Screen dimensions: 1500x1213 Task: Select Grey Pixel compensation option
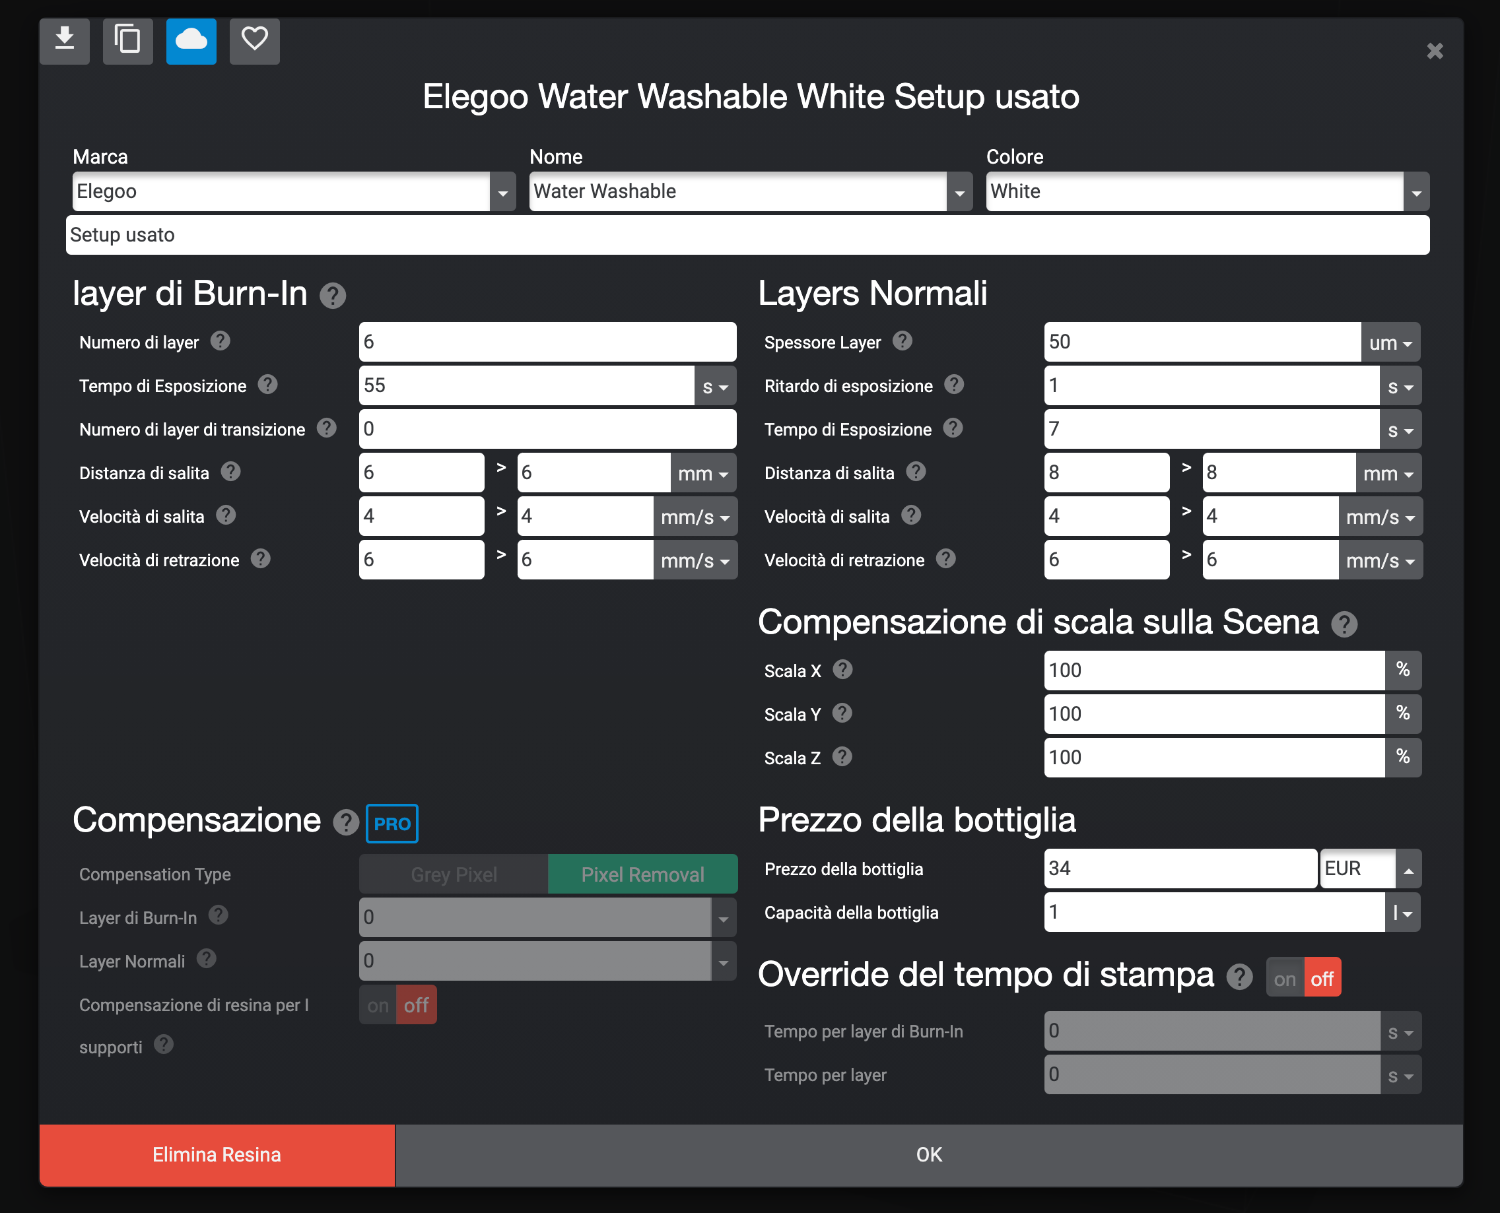[x=454, y=874]
